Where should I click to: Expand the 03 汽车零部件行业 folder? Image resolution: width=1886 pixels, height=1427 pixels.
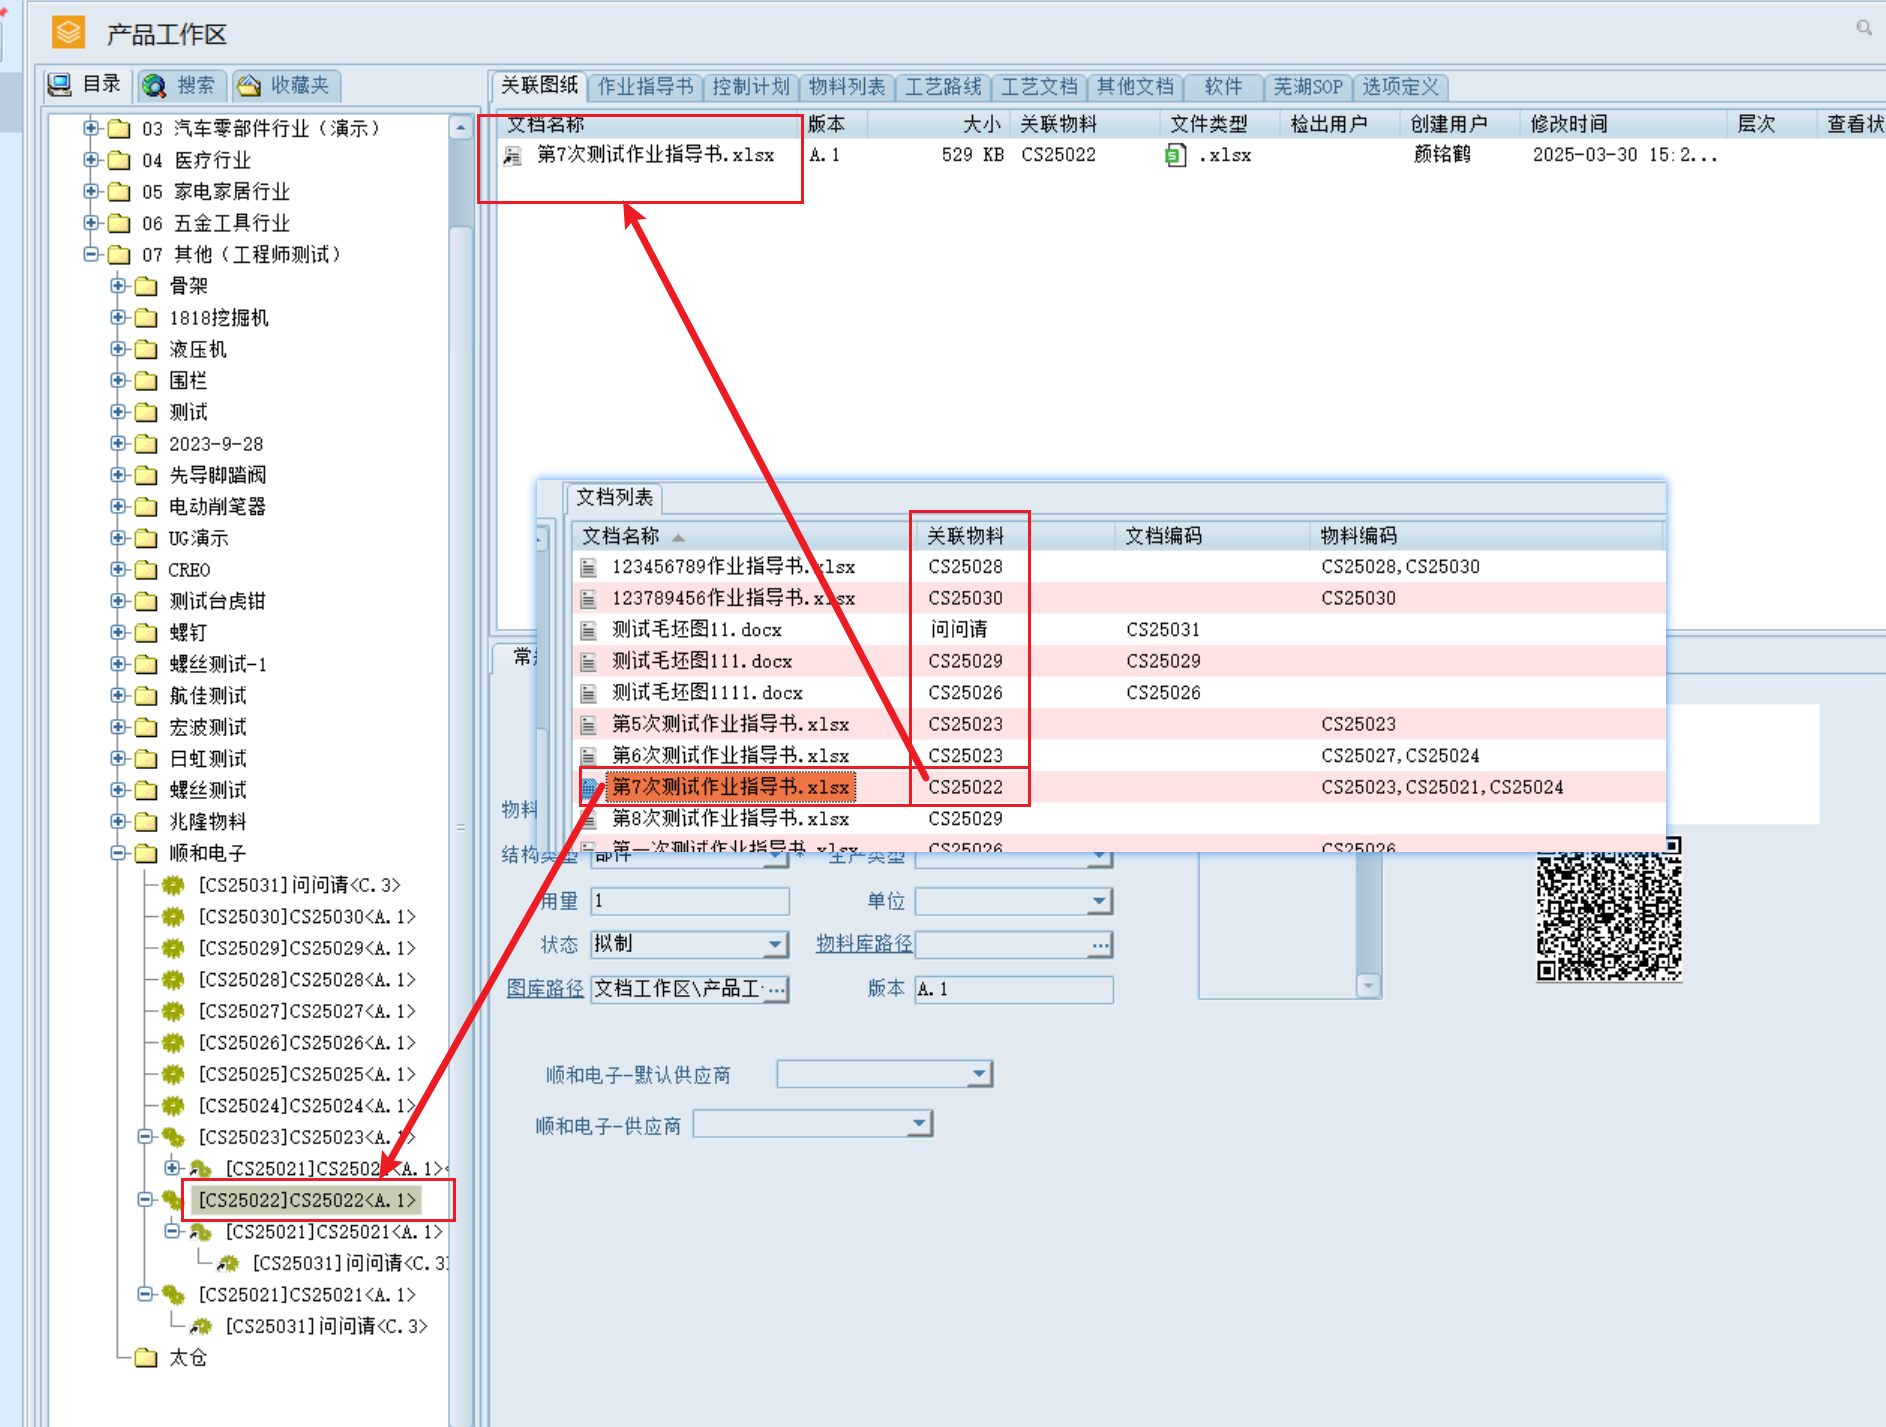coord(91,128)
